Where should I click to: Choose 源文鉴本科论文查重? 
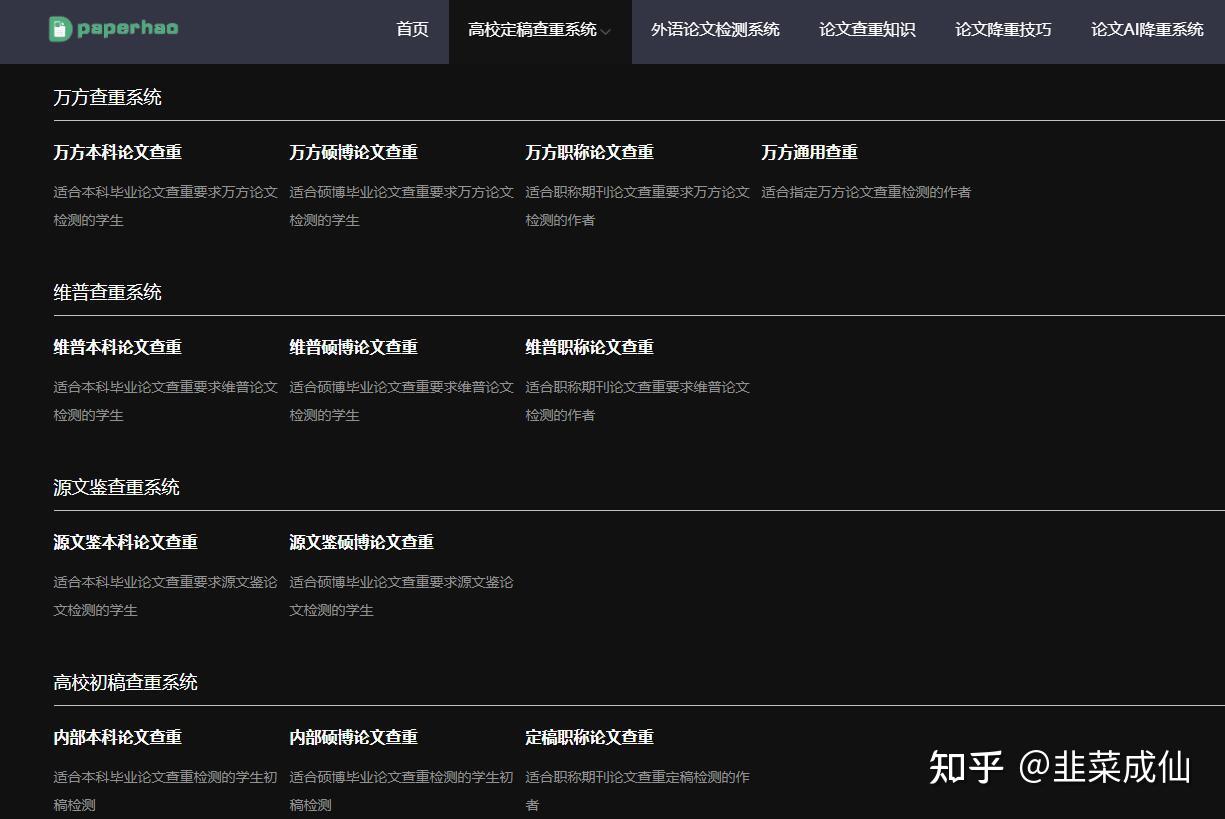126,542
